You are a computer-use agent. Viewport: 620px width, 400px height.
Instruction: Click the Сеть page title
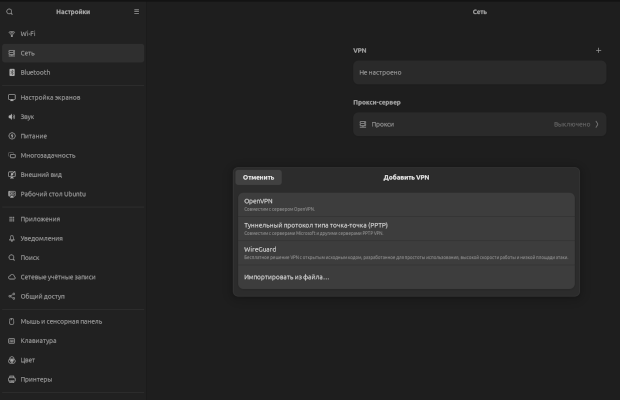480,12
